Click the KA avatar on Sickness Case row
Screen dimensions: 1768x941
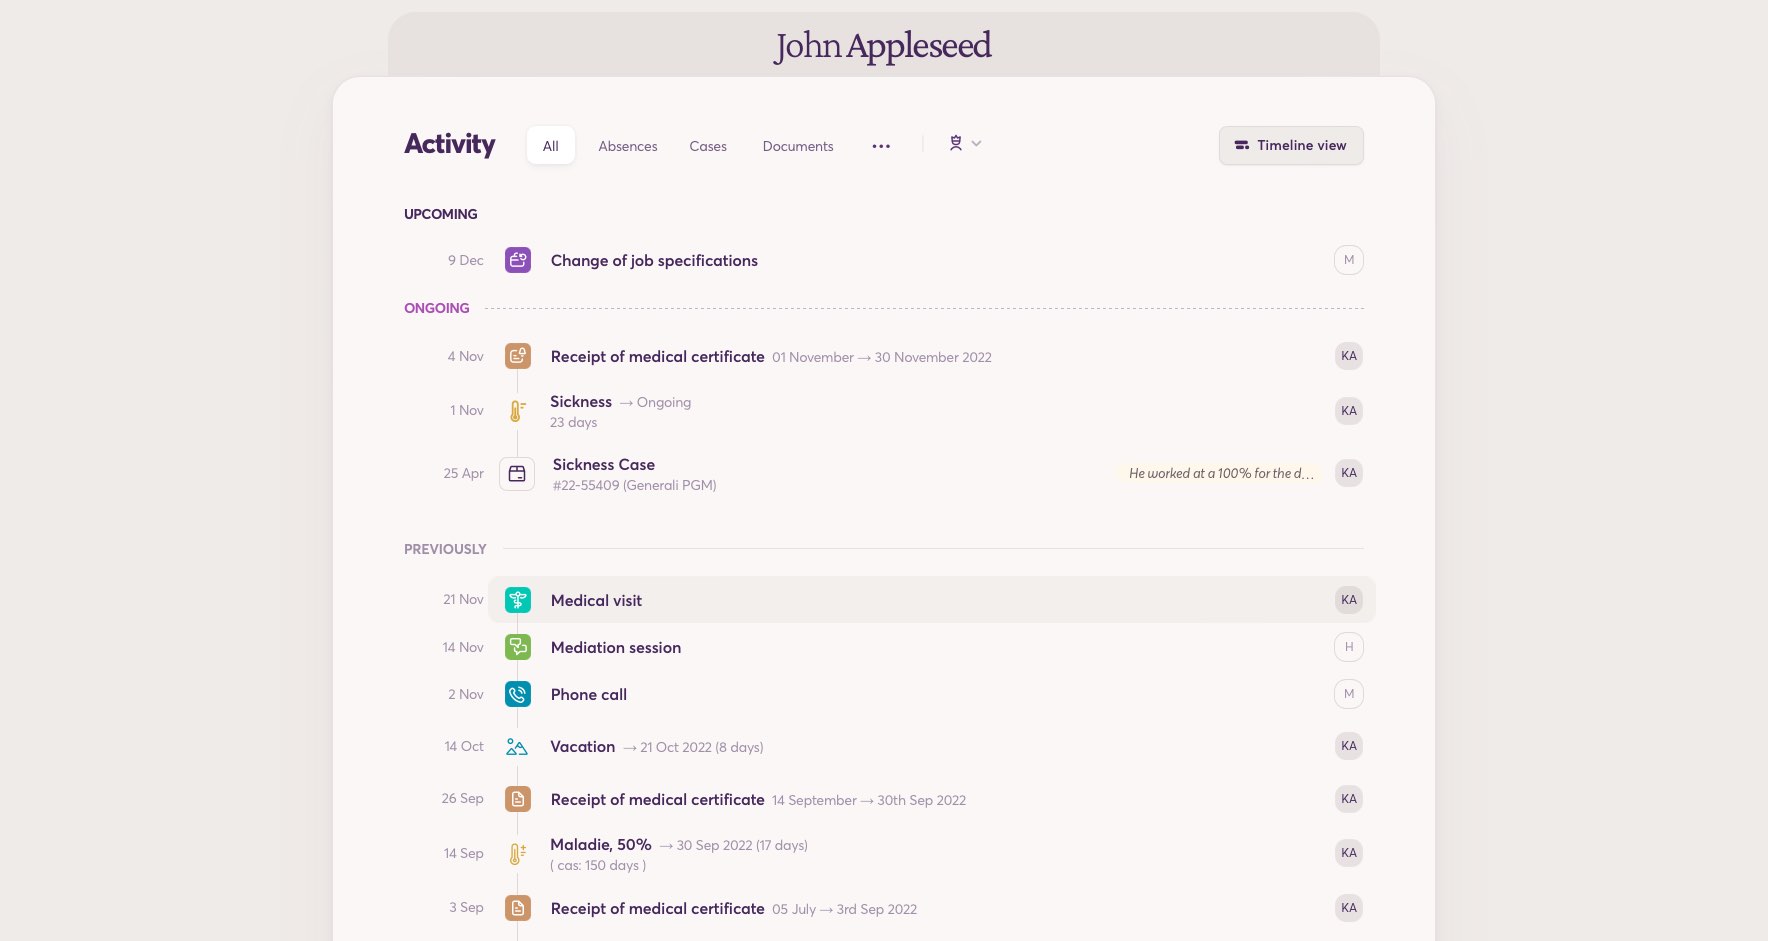1349,473
